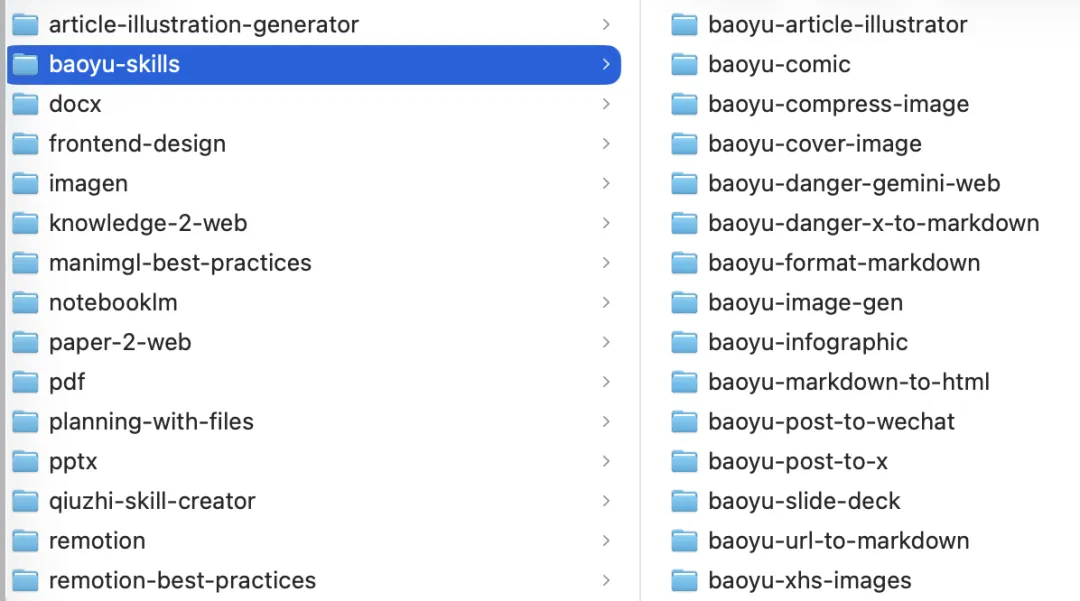Click the baoyu-cover-image folder icon
The width and height of the screenshot is (1080, 601).
pos(684,144)
